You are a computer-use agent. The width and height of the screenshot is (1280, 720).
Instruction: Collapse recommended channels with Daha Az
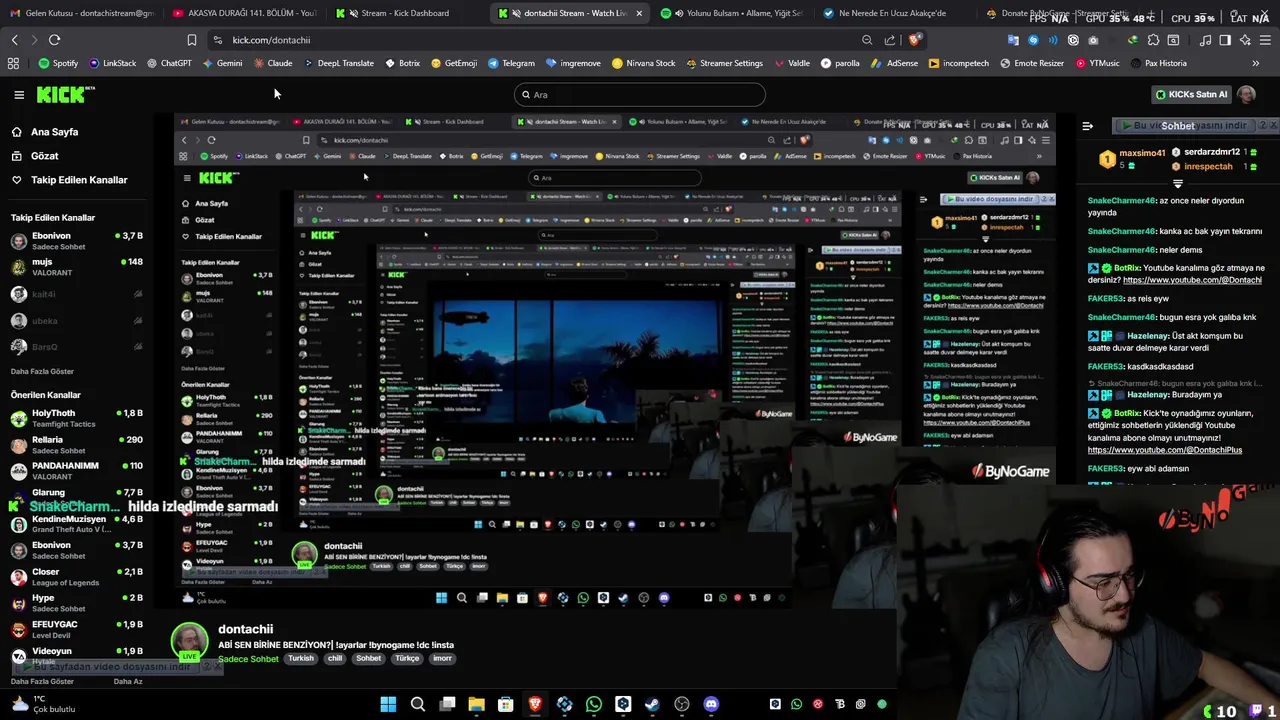point(128,681)
